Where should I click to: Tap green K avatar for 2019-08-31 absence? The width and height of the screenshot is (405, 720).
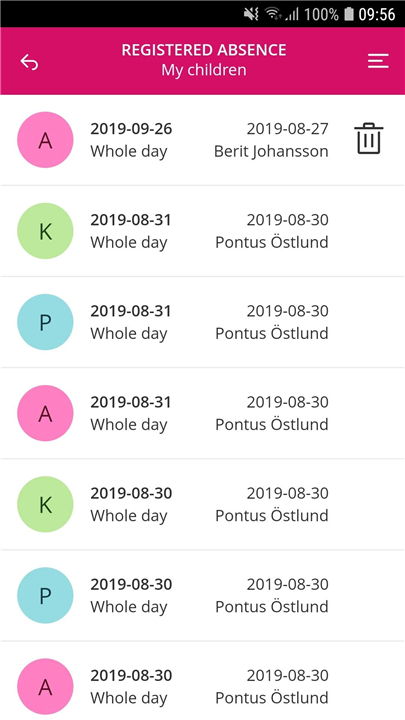coord(45,231)
